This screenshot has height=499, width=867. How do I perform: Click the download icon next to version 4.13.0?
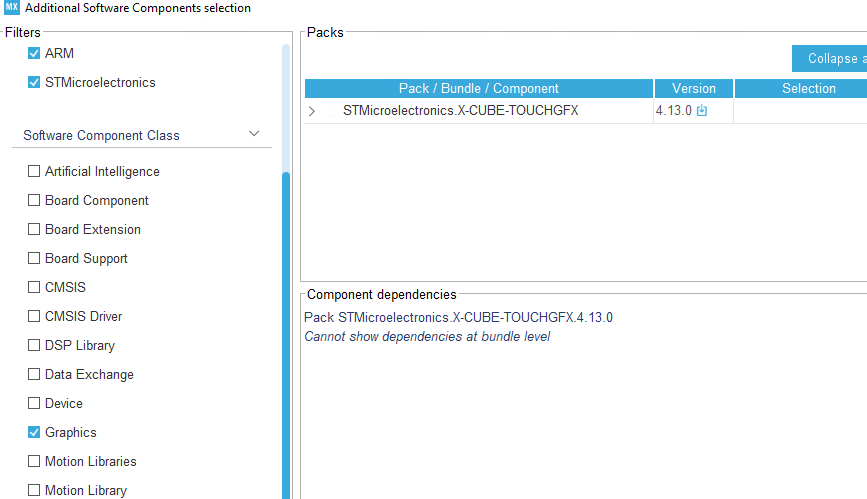(702, 110)
